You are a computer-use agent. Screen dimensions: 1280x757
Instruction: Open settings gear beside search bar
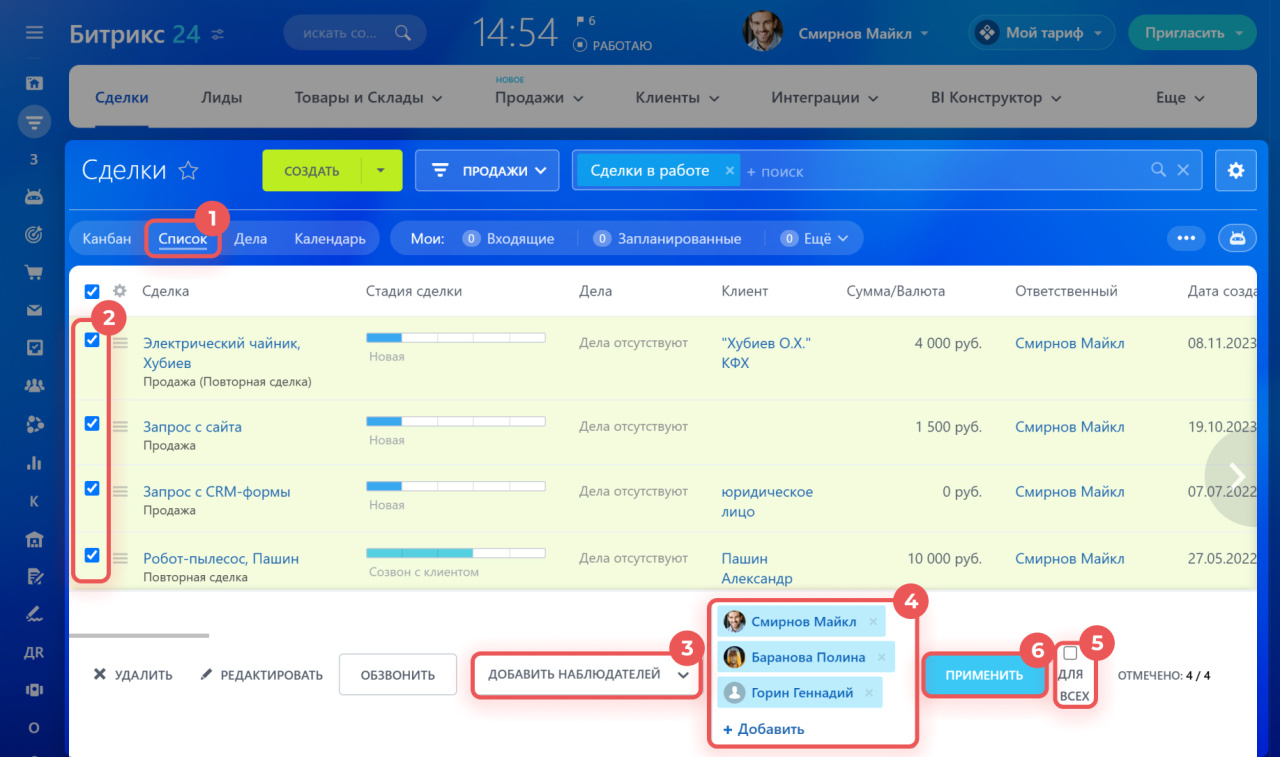pos(1235,171)
